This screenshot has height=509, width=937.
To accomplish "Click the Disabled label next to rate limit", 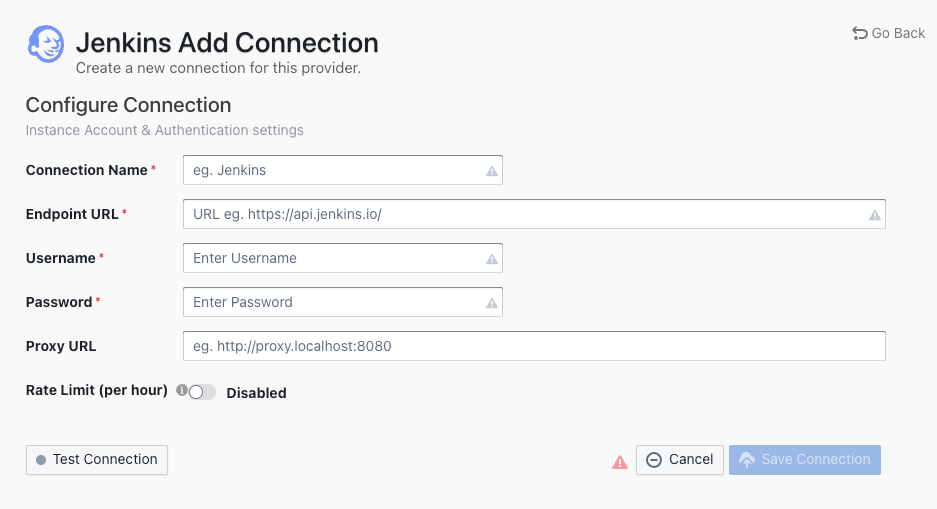I will point(256,393).
